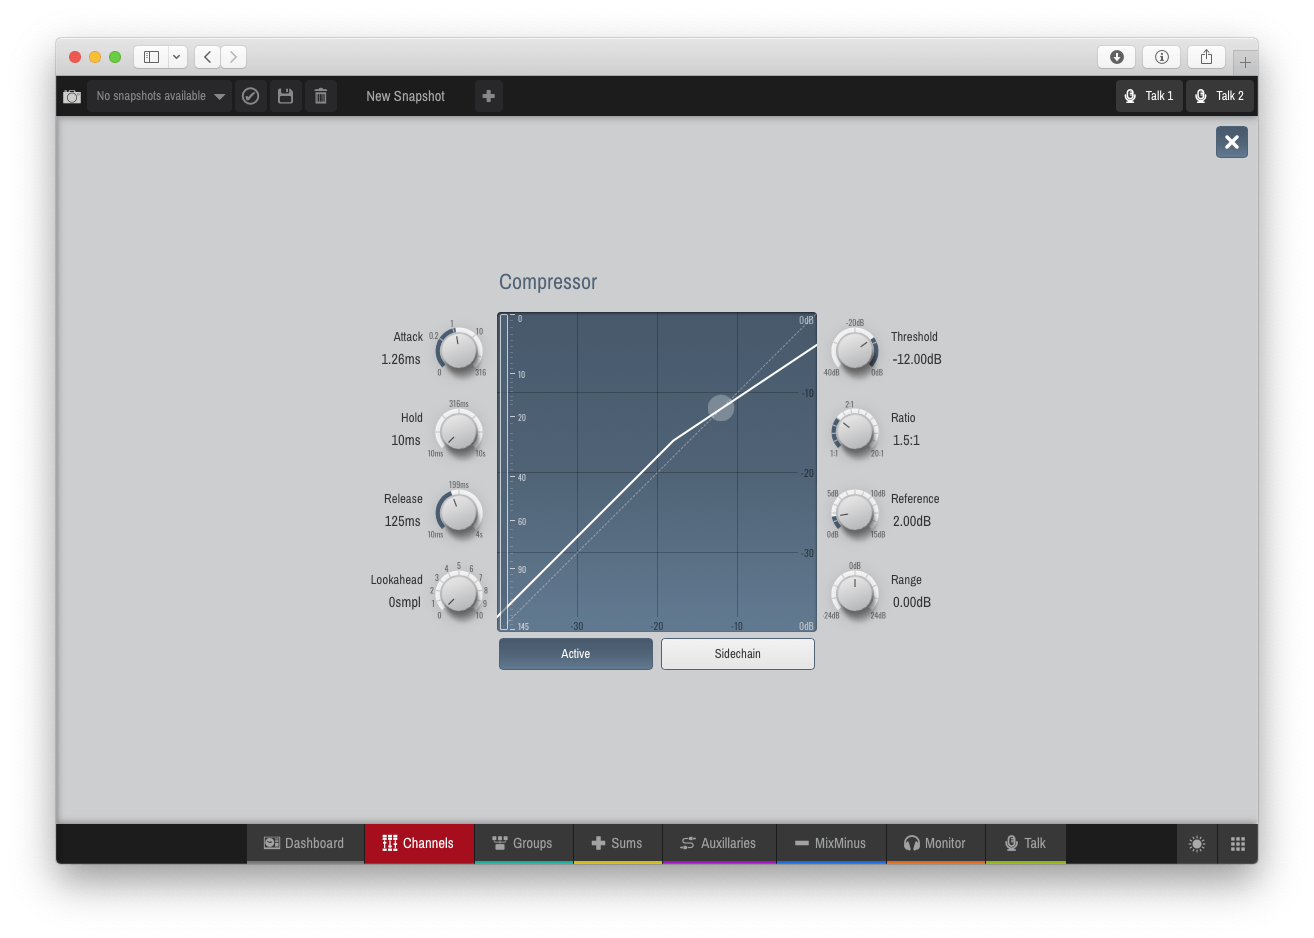Viewport: 1314px width, 938px height.
Task: Click the gain reduction meter bar
Action: tap(504, 472)
